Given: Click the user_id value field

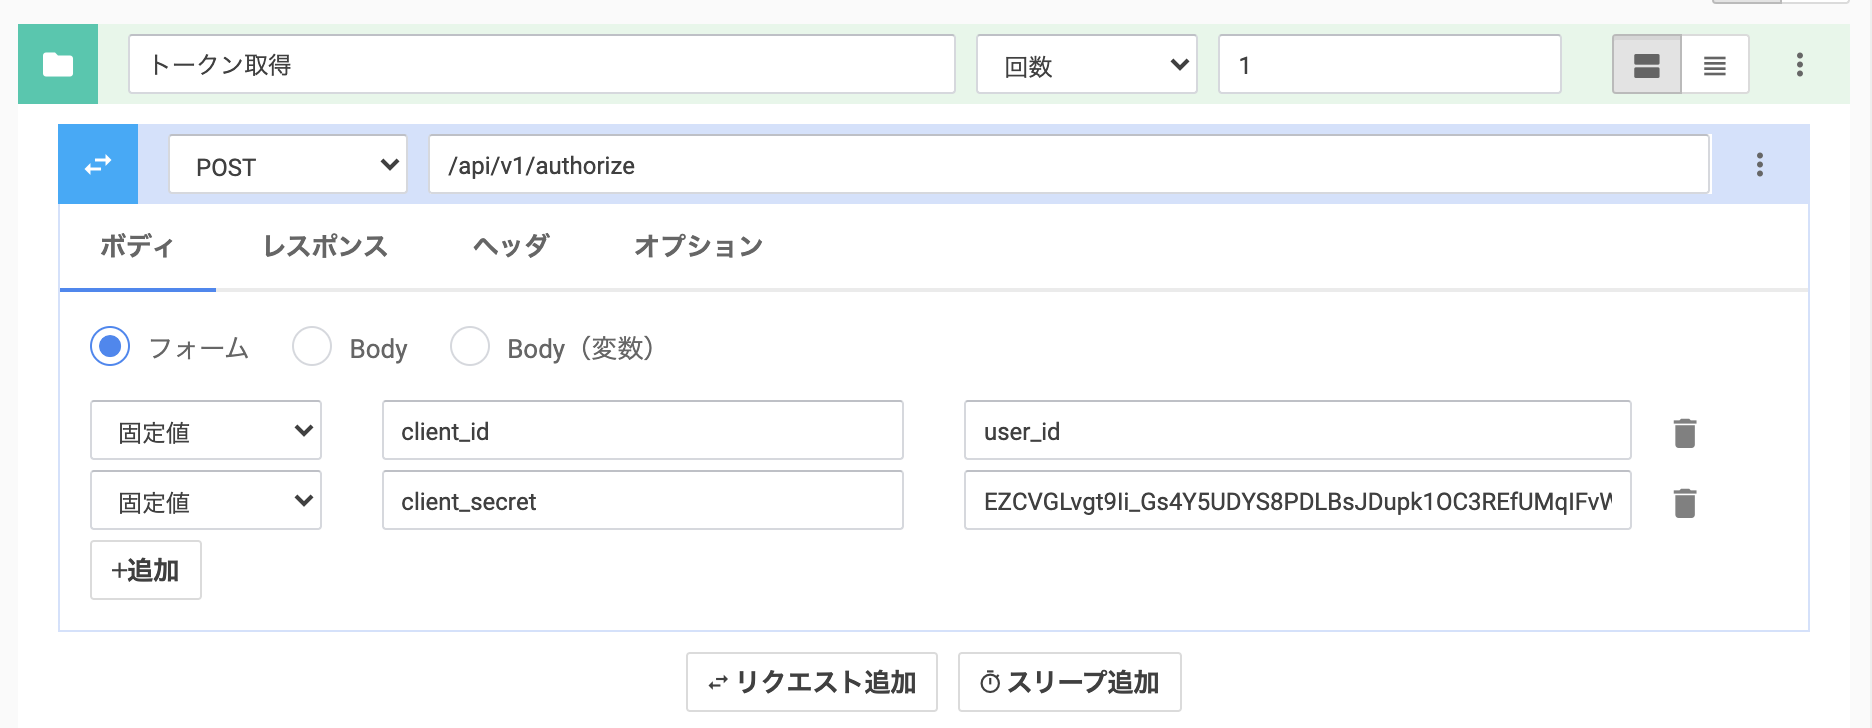Looking at the screenshot, I should pos(1298,431).
